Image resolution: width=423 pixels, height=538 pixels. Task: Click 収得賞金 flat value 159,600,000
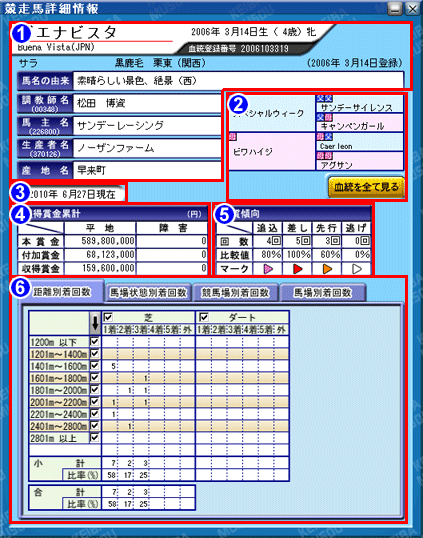[108, 268]
